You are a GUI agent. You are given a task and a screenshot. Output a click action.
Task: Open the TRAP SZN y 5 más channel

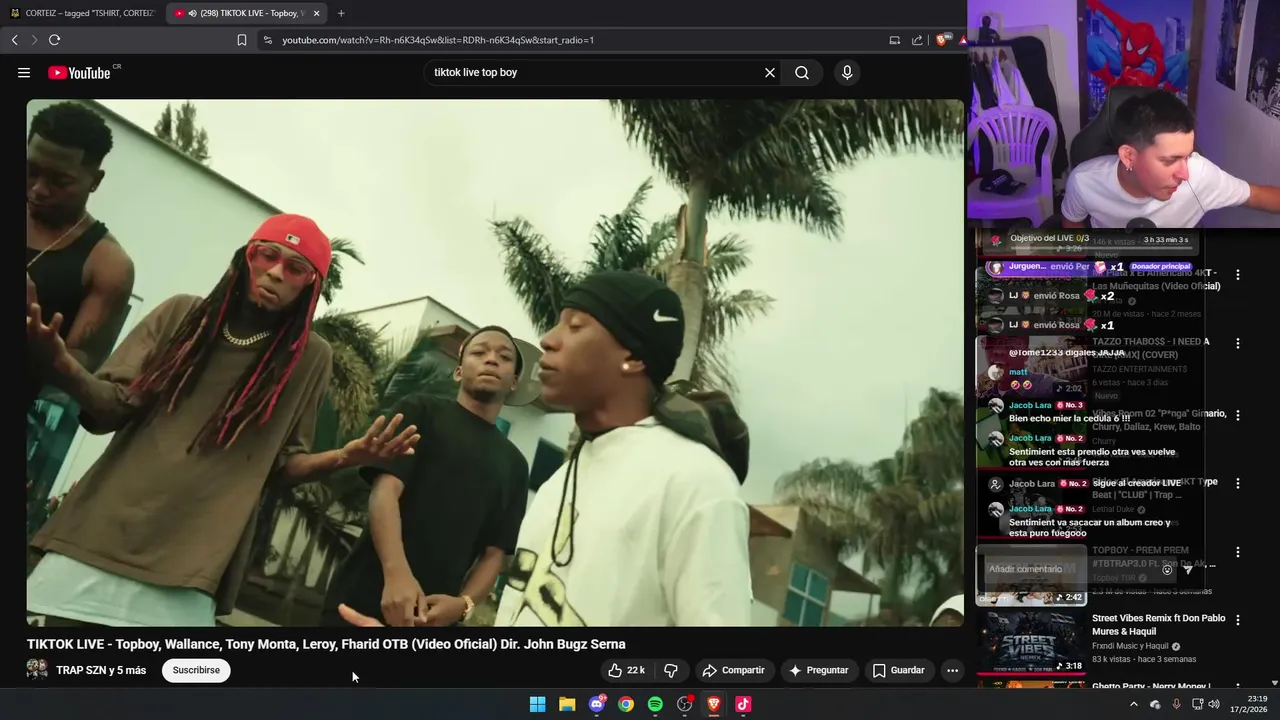[101, 670]
